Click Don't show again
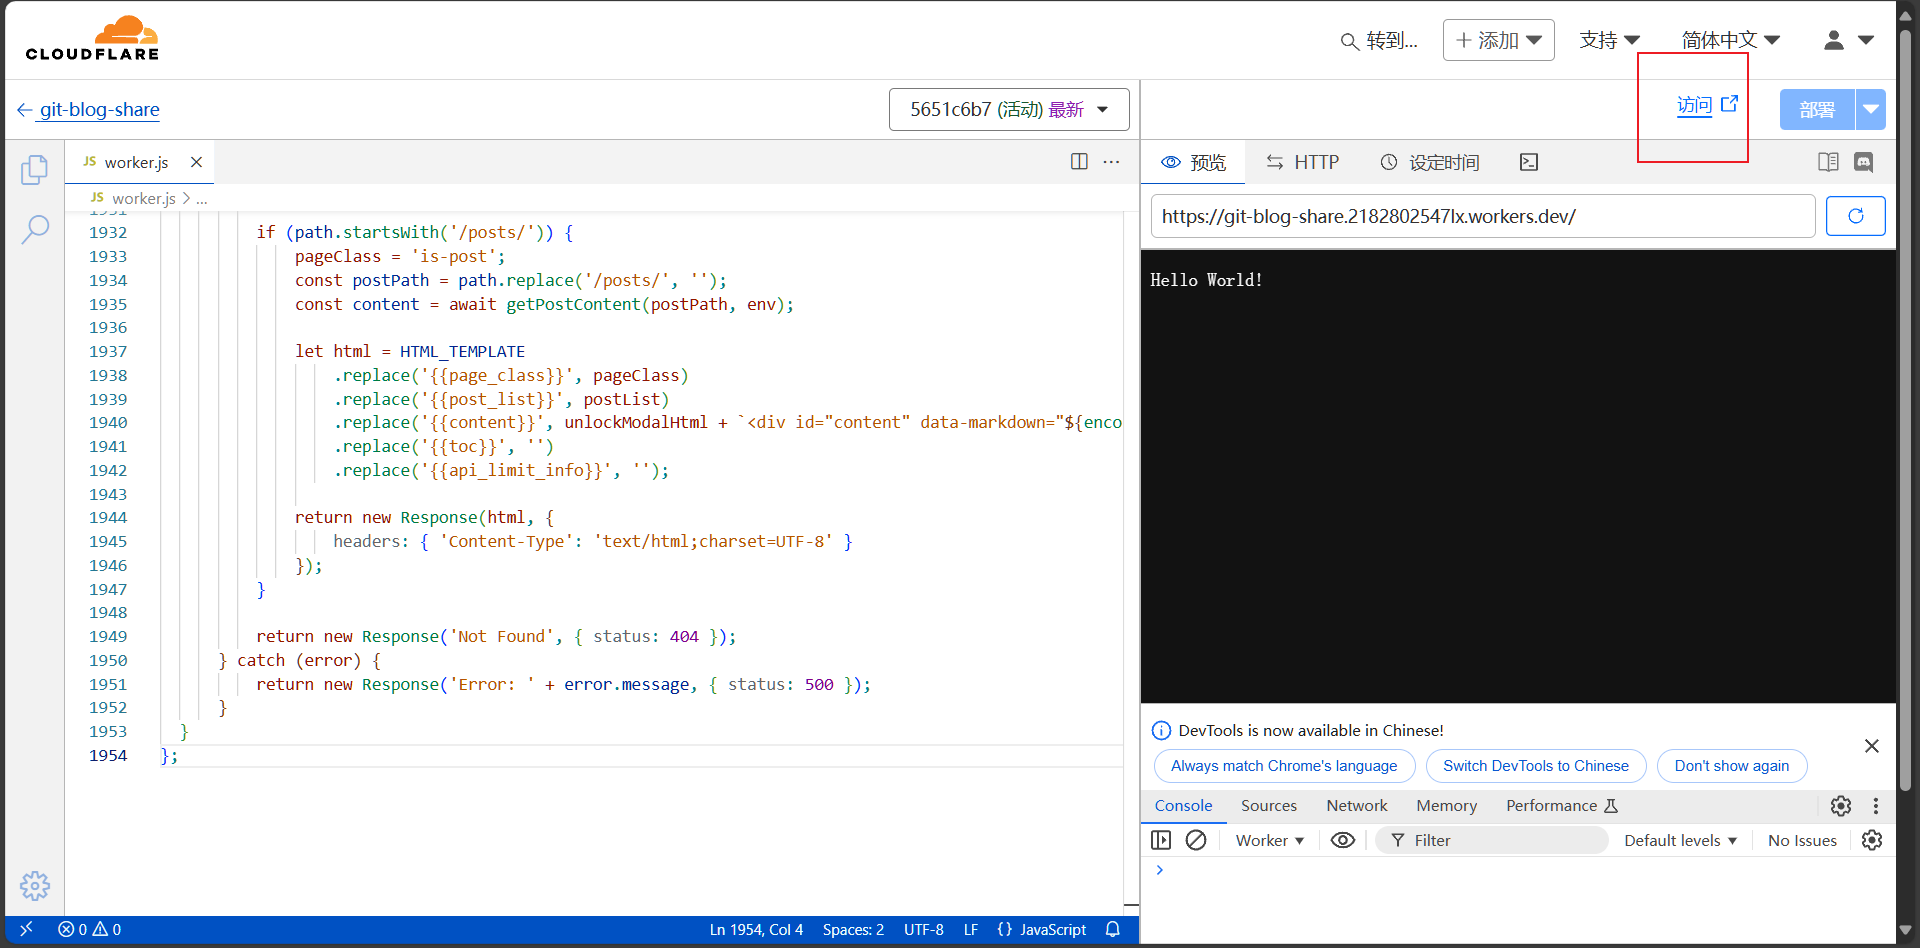This screenshot has height=948, width=1920. pos(1731,766)
